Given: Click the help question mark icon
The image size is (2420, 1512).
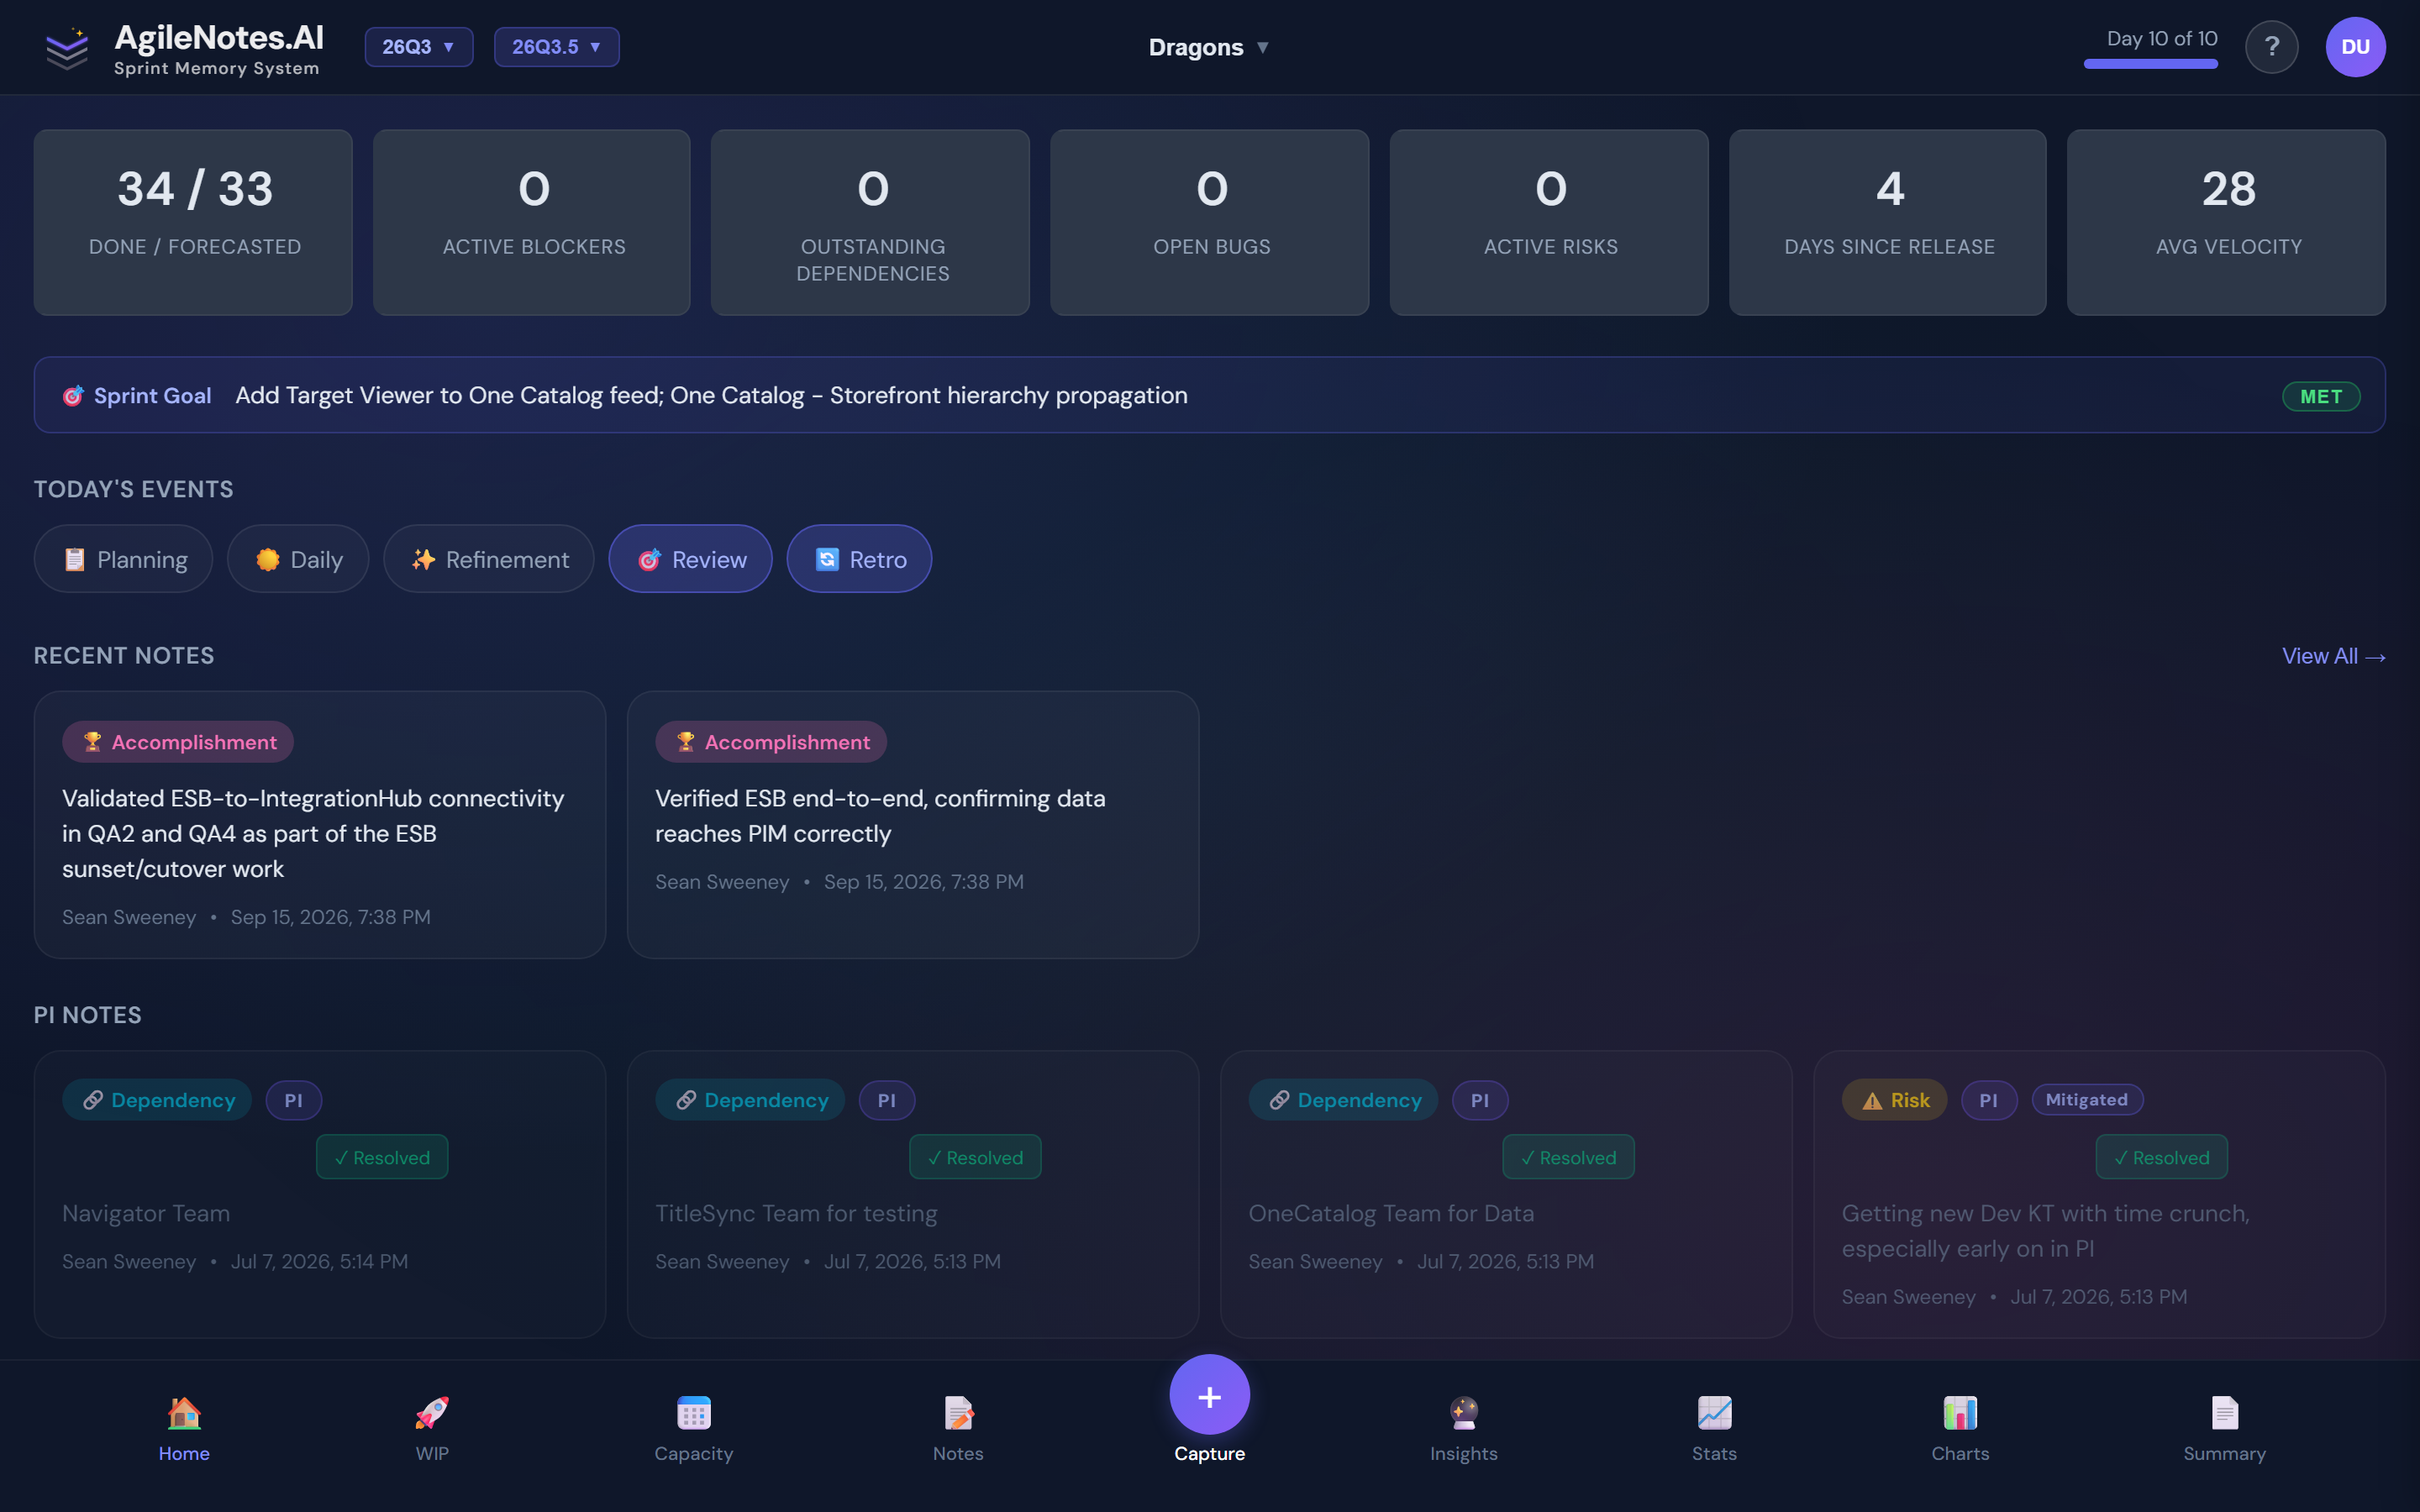Looking at the screenshot, I should 2271,47.
